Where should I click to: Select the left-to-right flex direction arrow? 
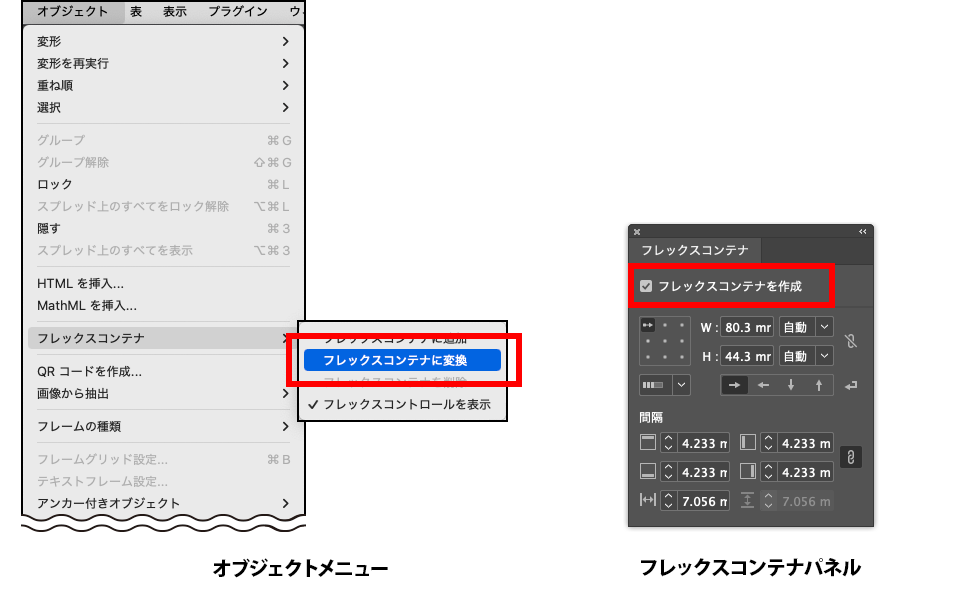tap(735, 384)
